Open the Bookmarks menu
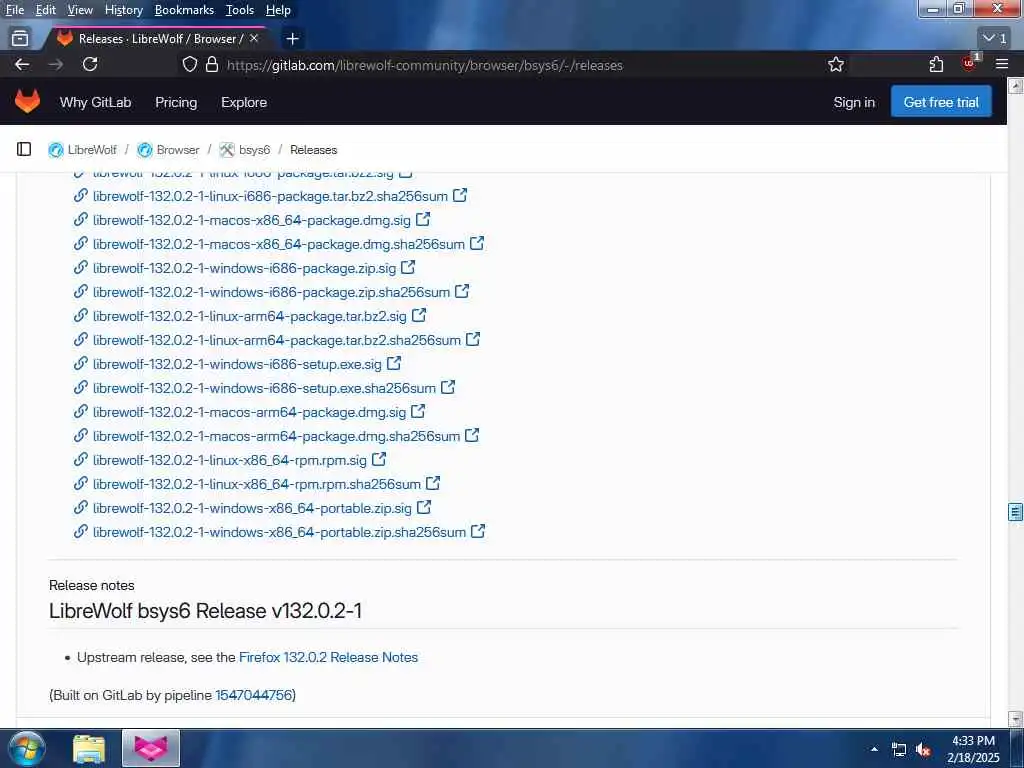1024x768 pixels. (x=184, y=10)
